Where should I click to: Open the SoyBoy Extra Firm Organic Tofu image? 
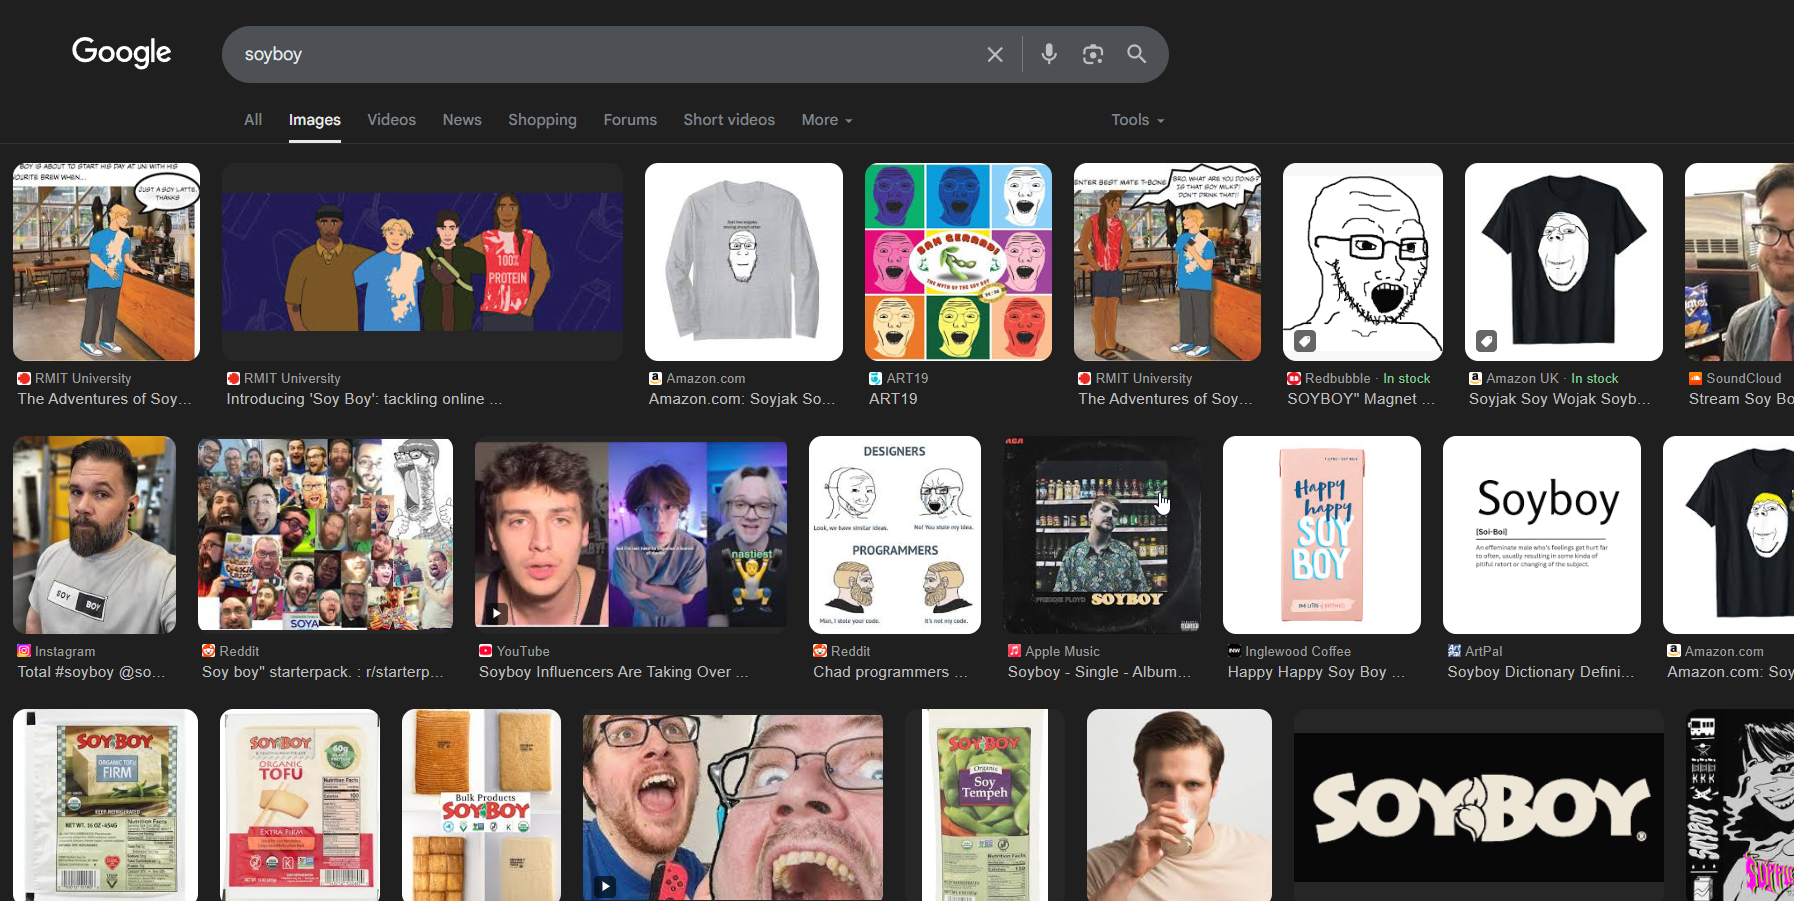coord(300,805)
